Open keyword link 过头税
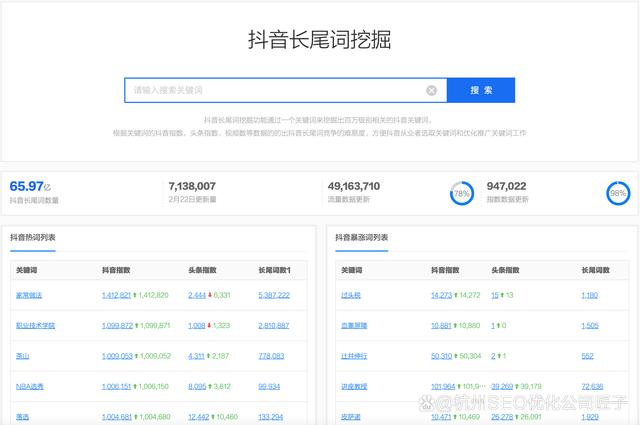 point(351,295)
